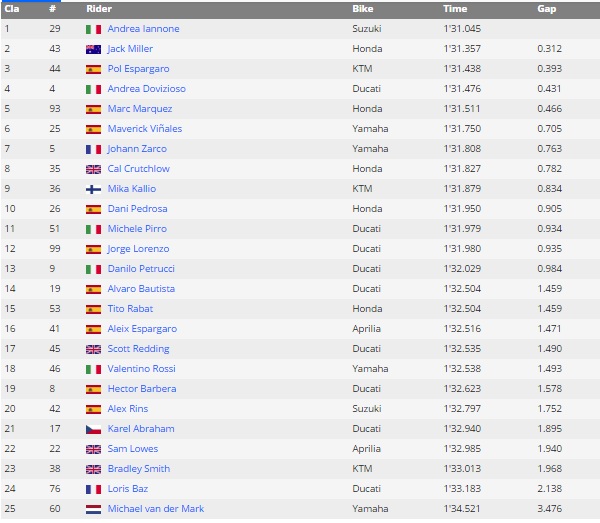Click the Italian flag beside Andrea Iannone

pyautogui.click(x=93, y=29)
